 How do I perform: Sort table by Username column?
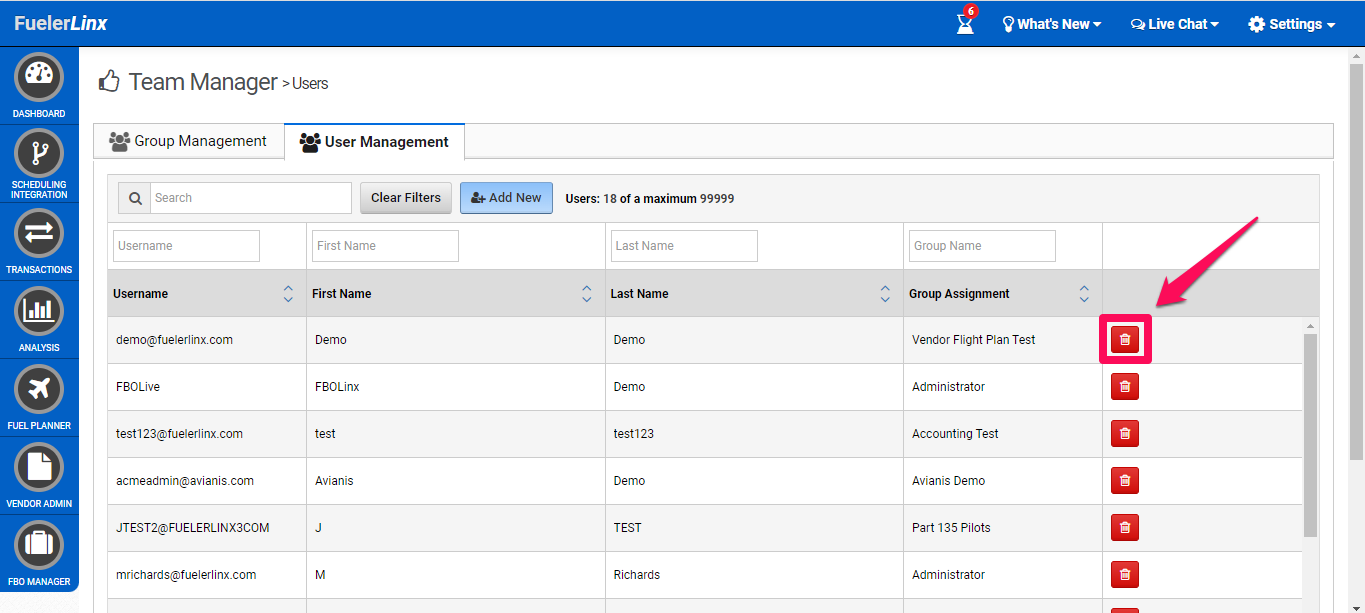tap(288, 294)
